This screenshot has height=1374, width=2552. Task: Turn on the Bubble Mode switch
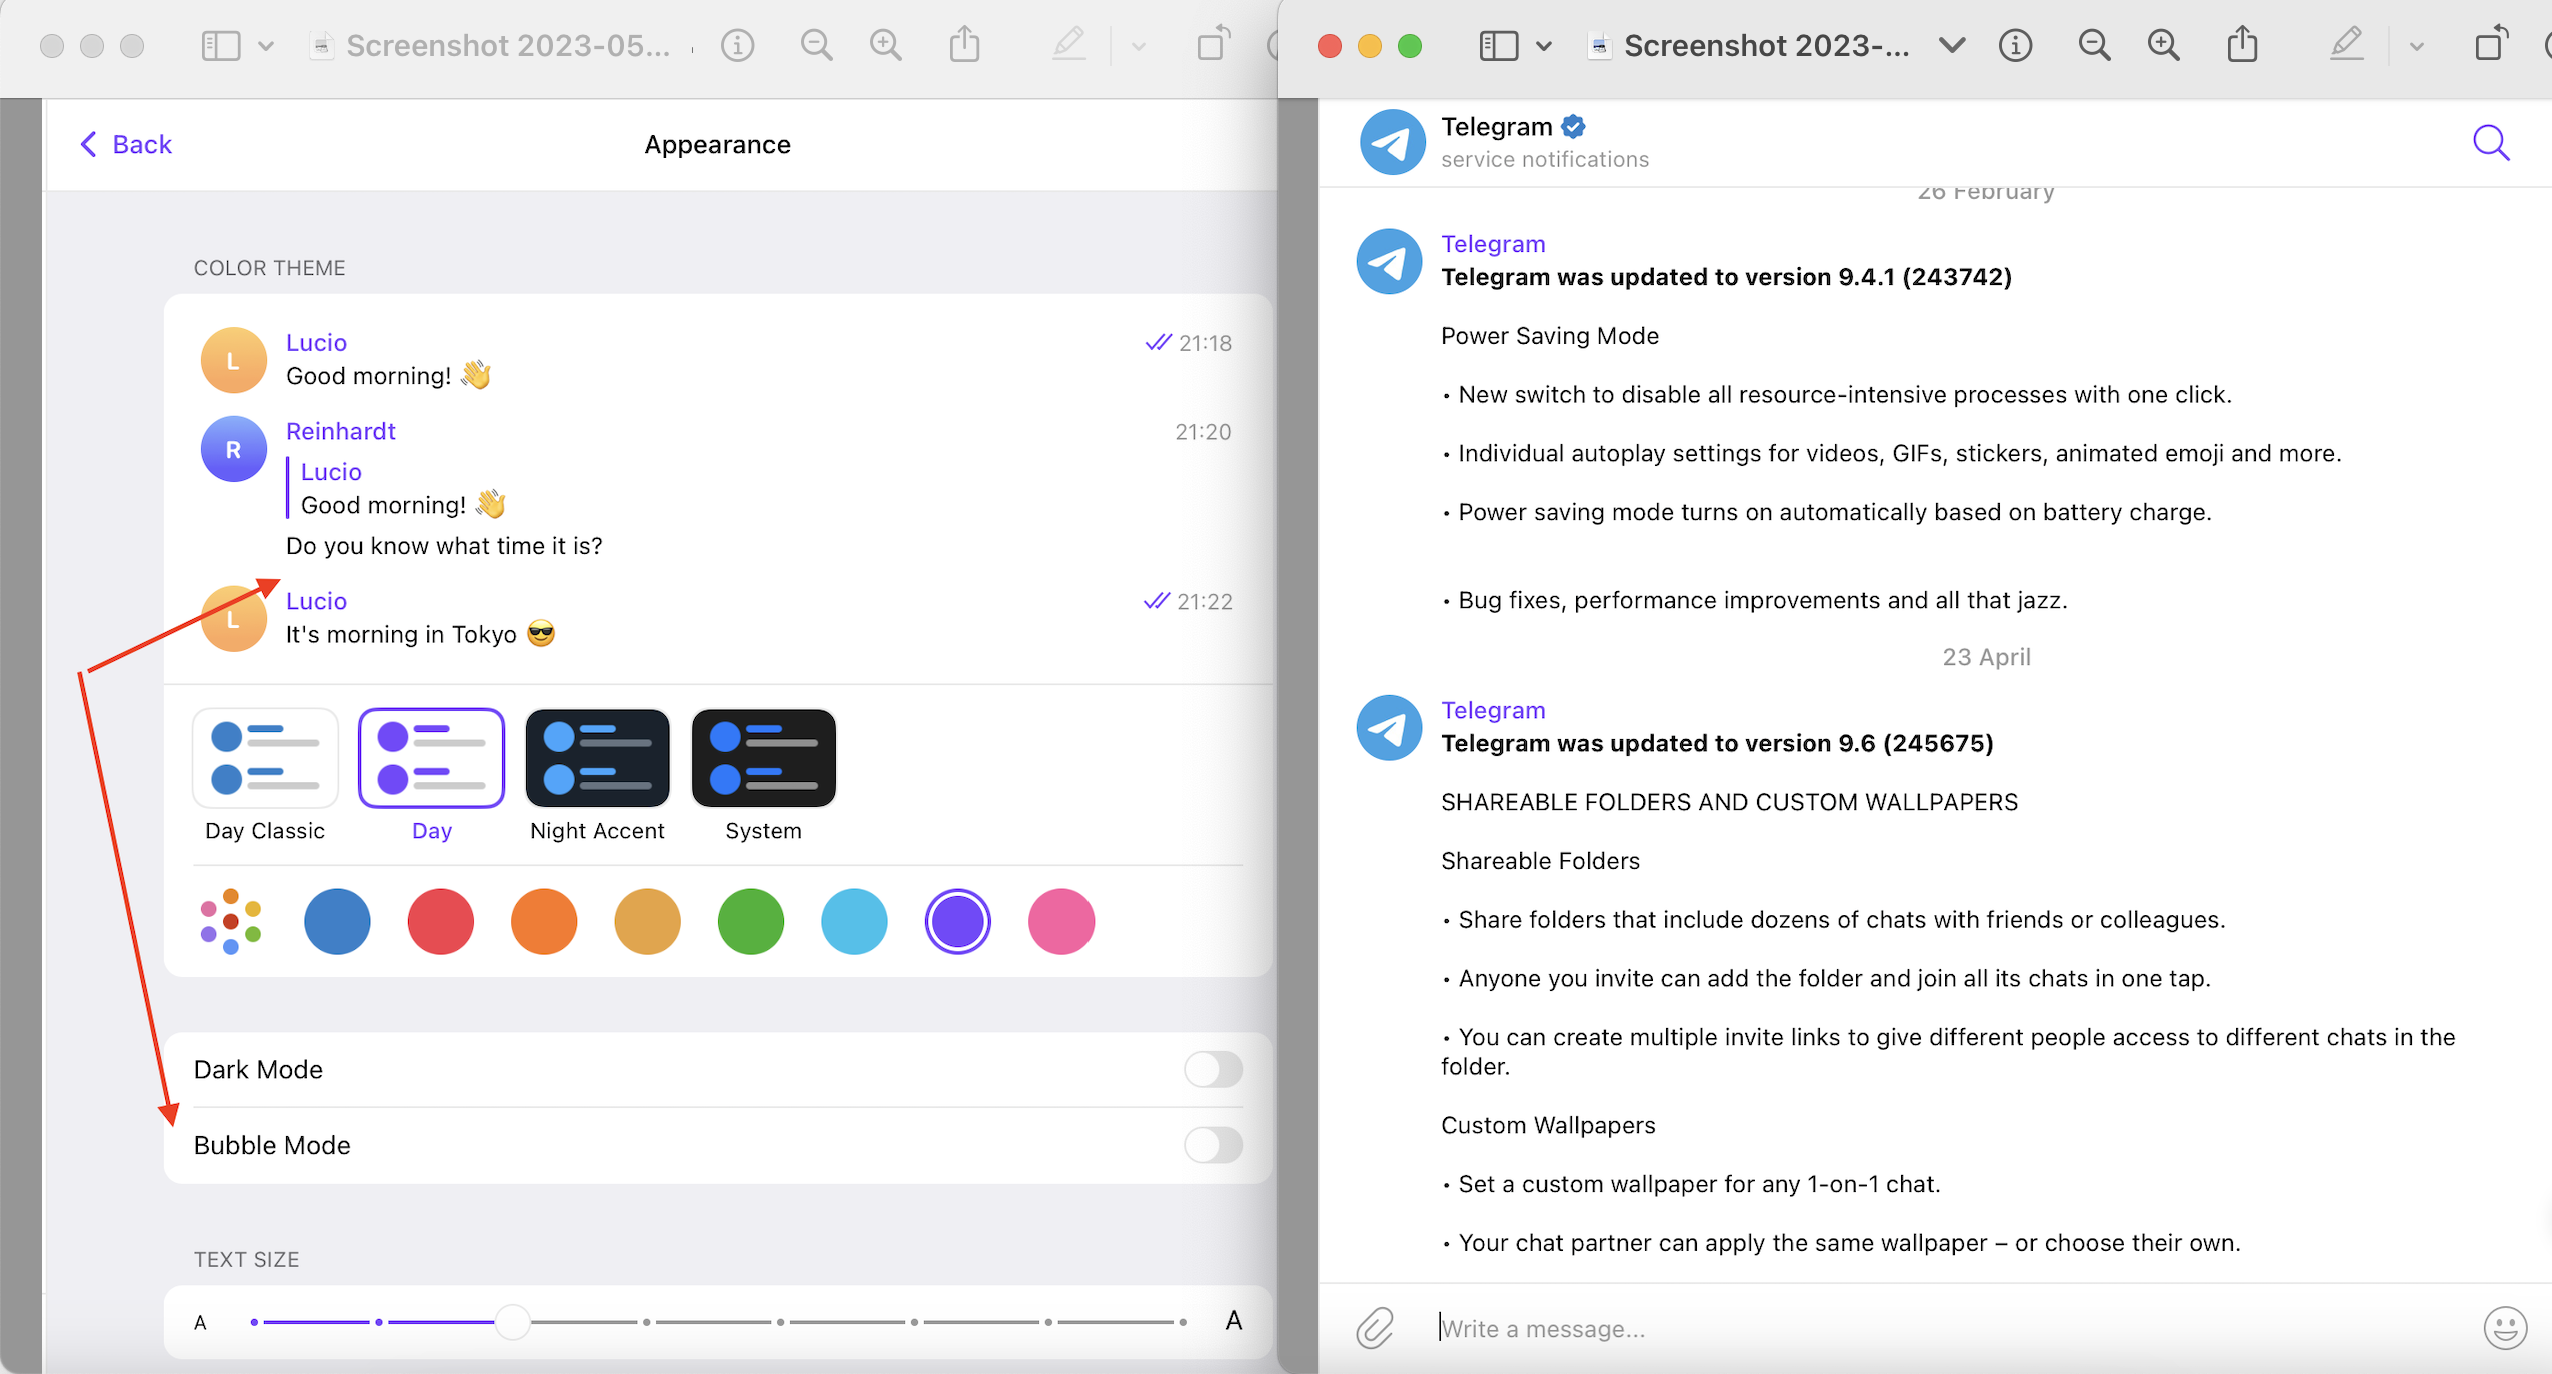(1212, 1145)
